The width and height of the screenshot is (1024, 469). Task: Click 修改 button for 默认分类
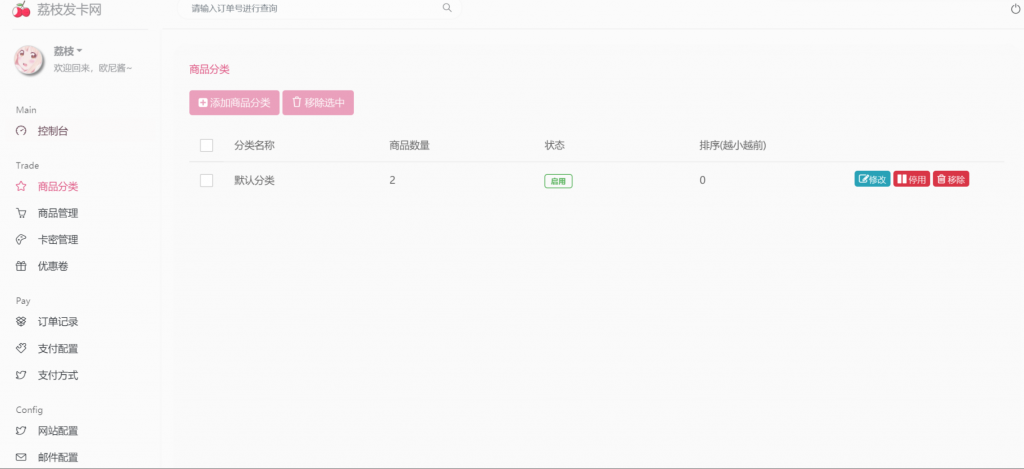click(x=872, y=179)
